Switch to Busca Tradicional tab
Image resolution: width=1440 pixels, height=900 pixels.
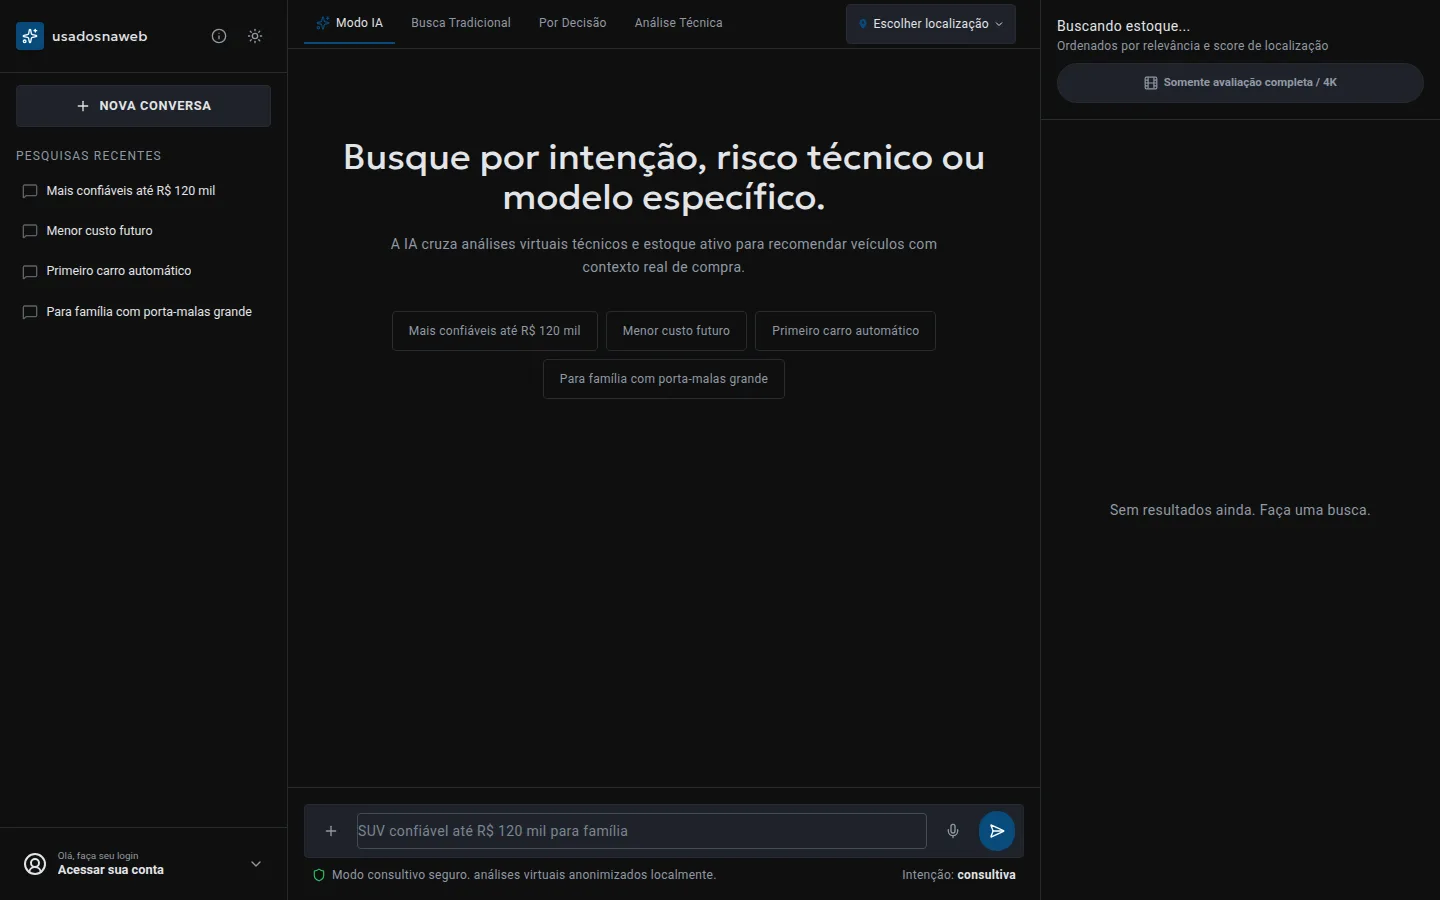click(461, 23)
